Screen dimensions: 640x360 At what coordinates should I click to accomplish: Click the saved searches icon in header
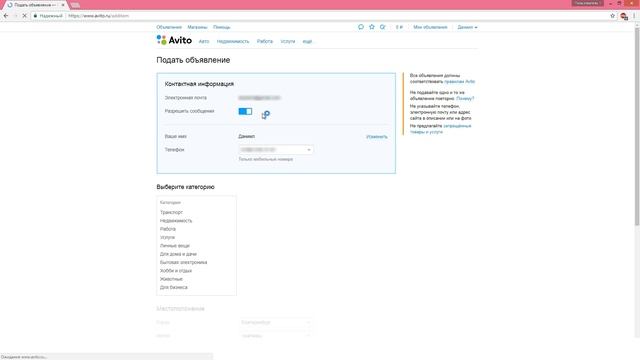(382, 27)
